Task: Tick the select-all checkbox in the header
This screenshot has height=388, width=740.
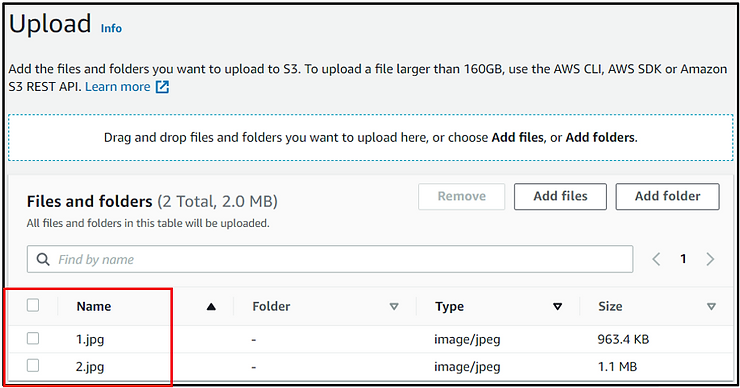Action: click(33, 305)
